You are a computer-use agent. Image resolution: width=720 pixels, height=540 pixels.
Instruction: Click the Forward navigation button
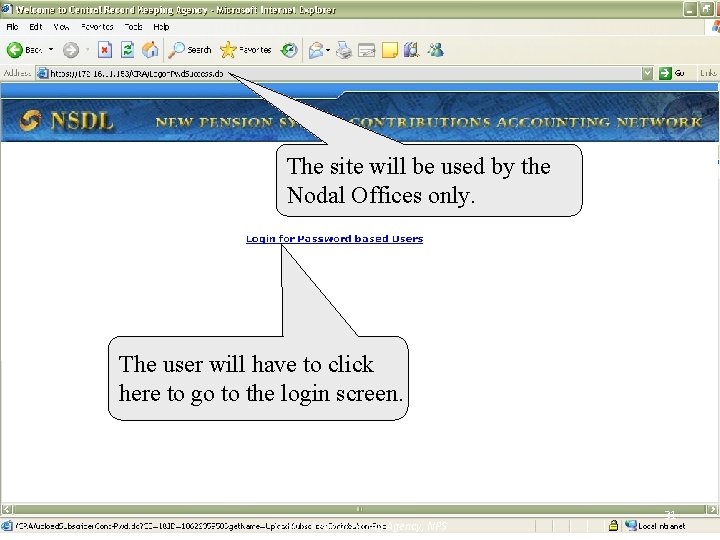coord(71,50)
